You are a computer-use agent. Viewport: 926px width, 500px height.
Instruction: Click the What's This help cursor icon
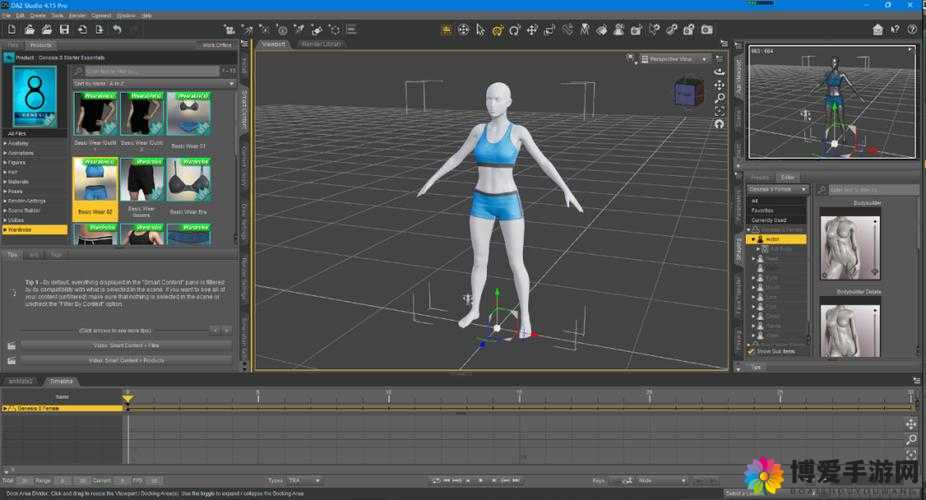coord(895,30)
